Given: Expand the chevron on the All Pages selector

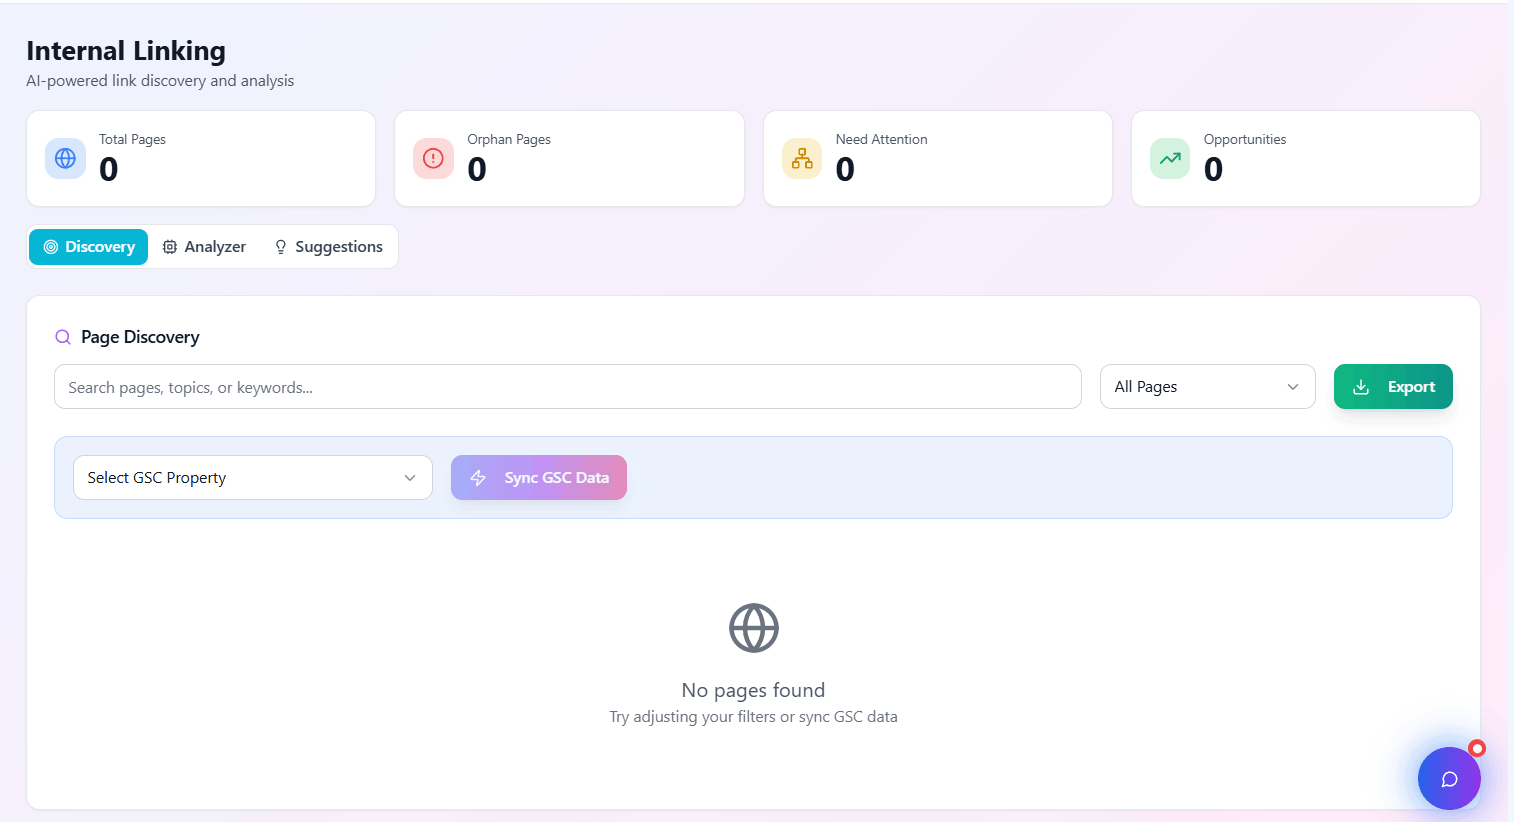Looking at the screenshot, I should [x=1291, y=386].
